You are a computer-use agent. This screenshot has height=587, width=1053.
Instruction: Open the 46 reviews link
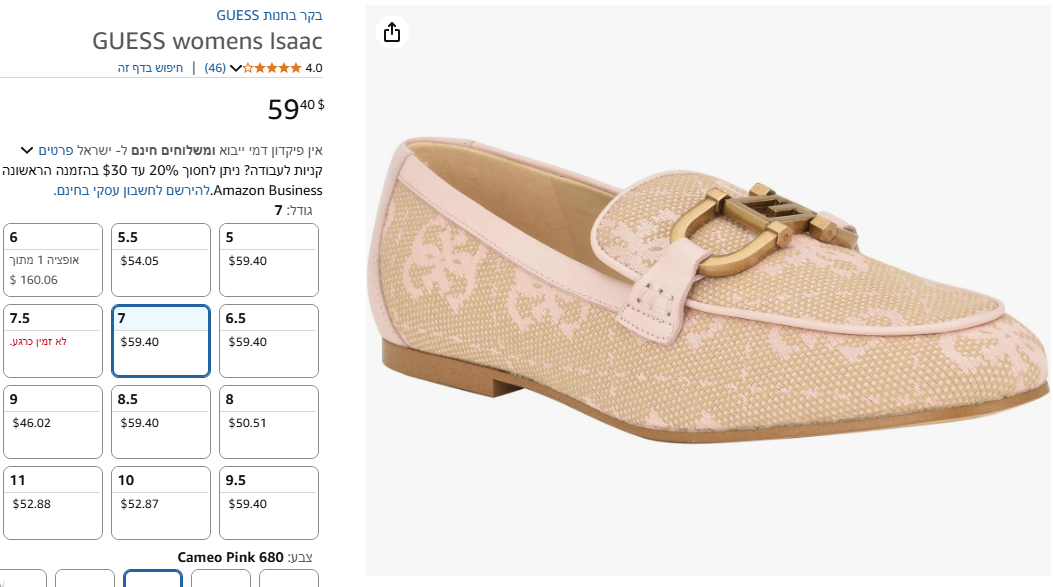pos(215,68)
